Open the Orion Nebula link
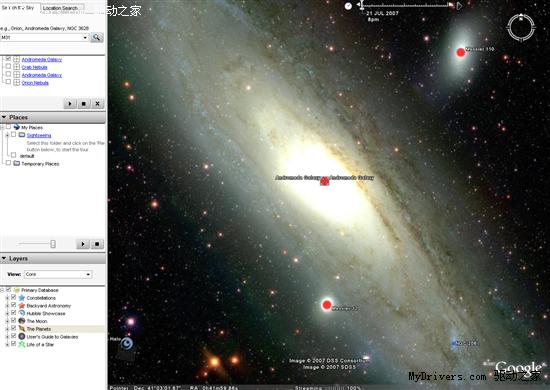The height and width of the screenshot is (390, 550). pyautogui.click(x=35, y=83)
